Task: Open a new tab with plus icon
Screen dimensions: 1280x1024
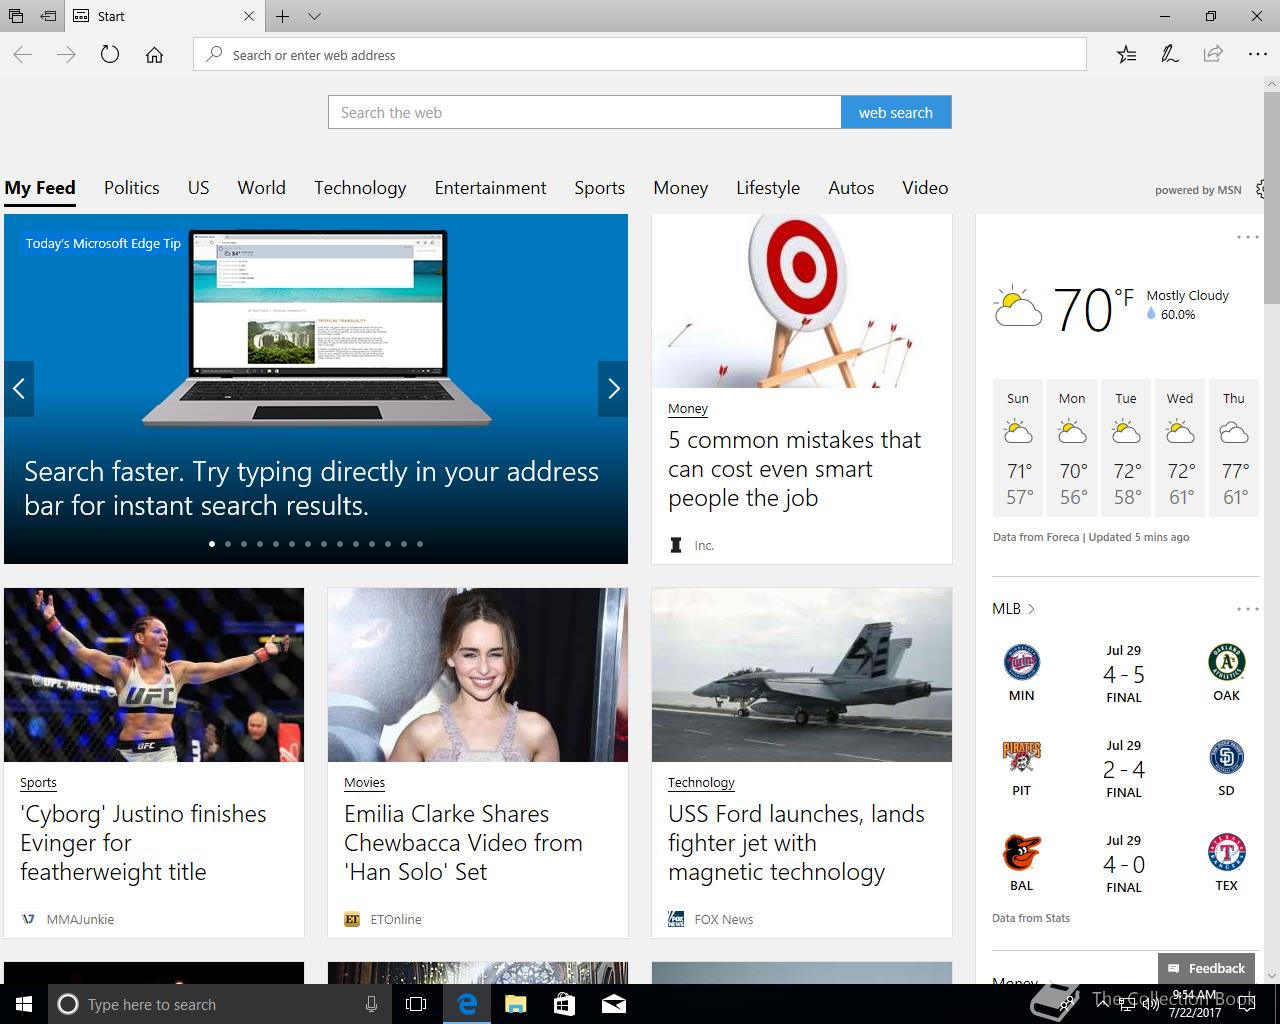Action: (x=283, y=16)
